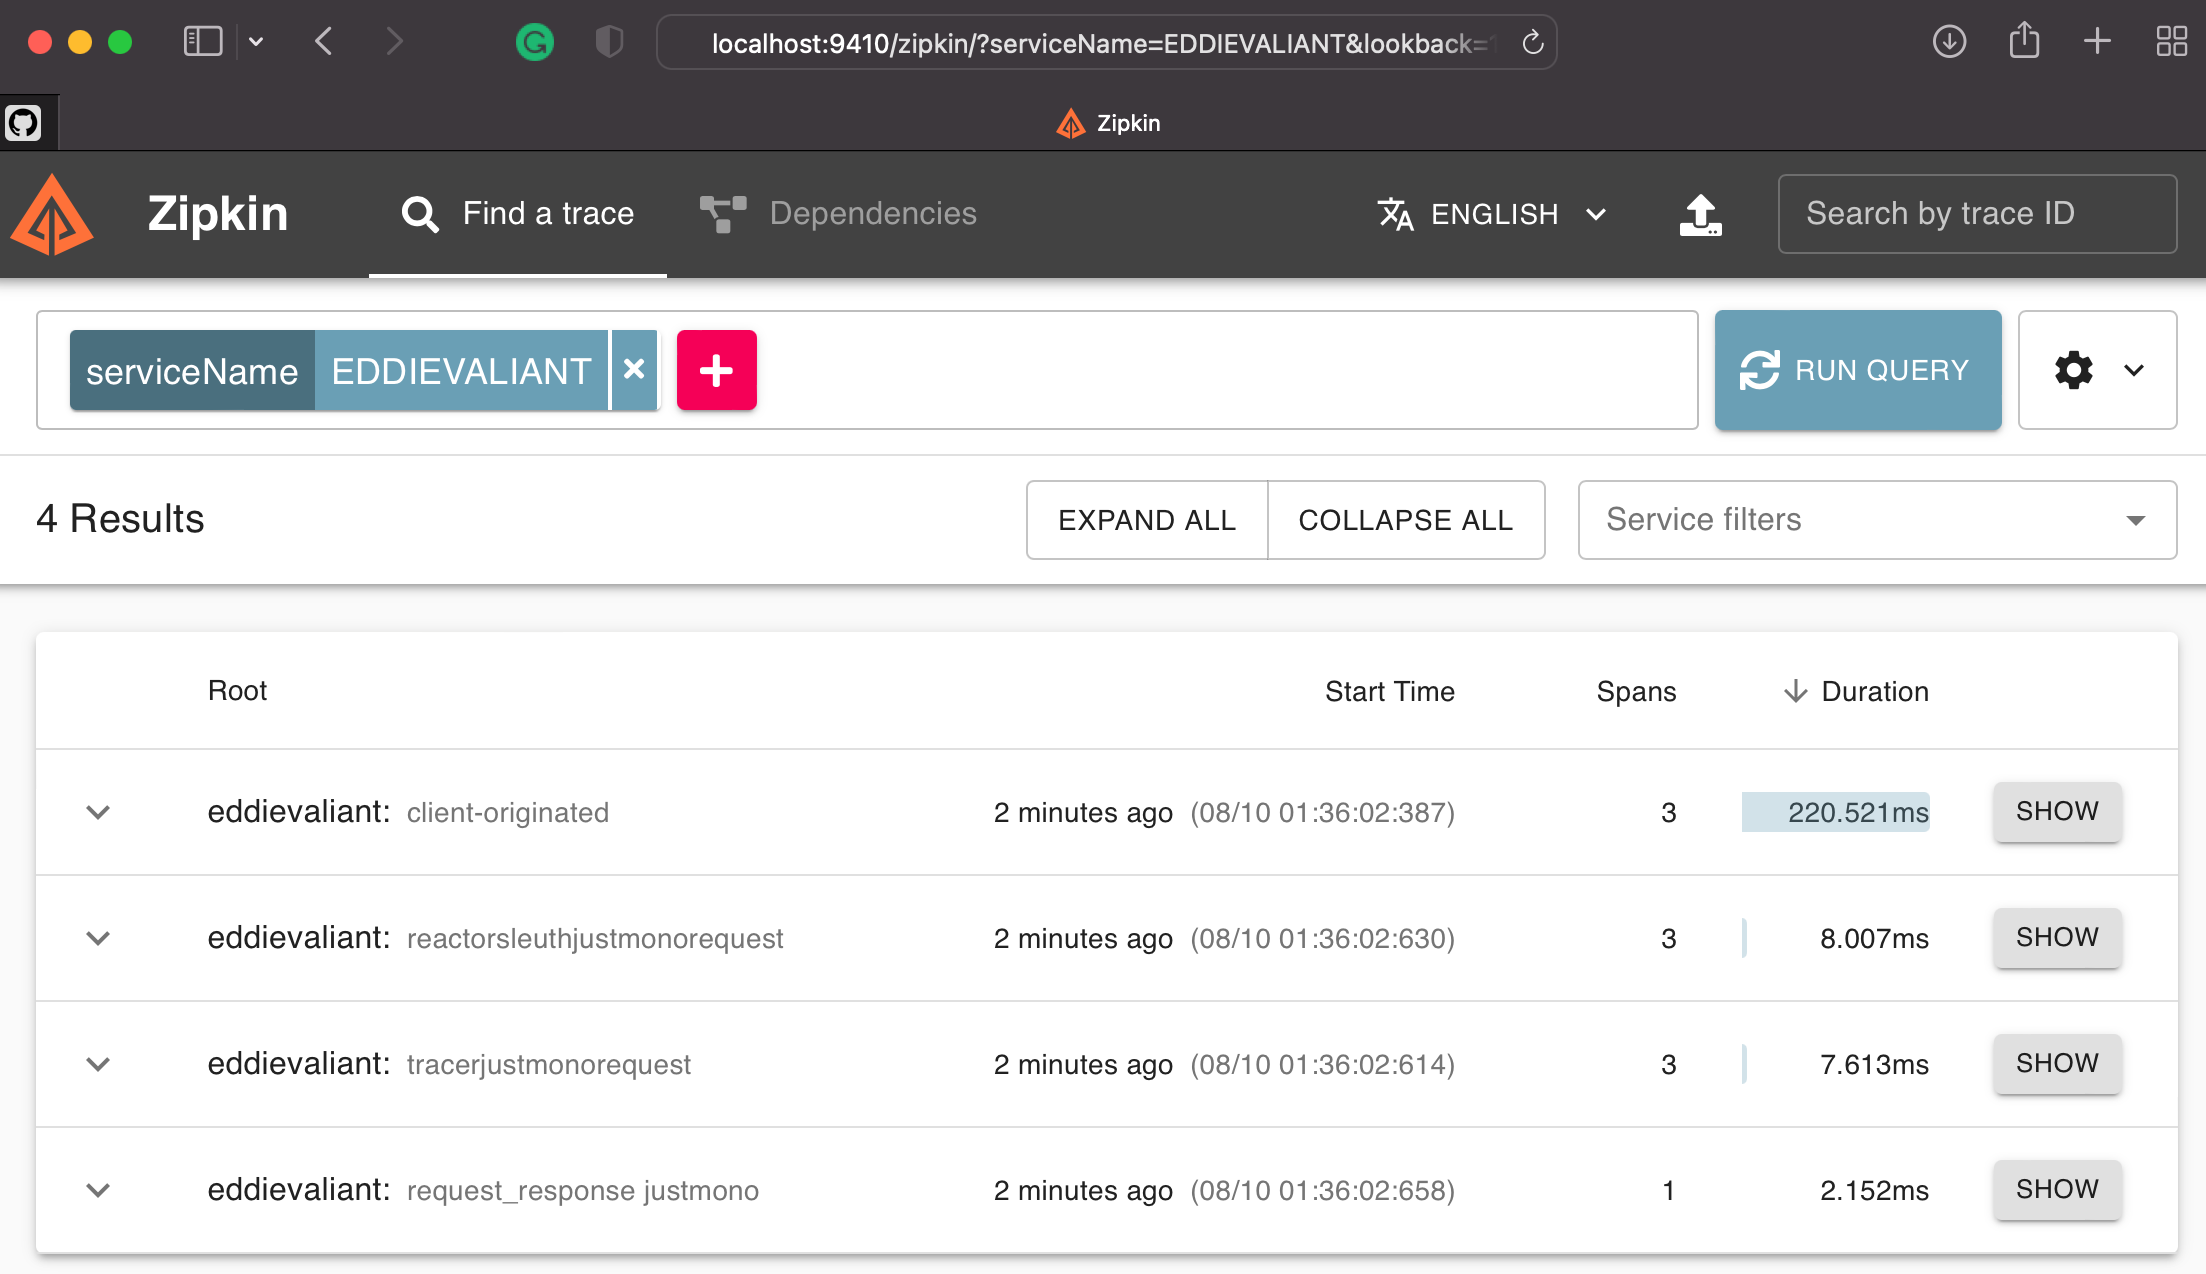Show the reactorsleuthjustmonorequest trace
This screenshot has height=1274, width=2206.
coord(2056,938)
